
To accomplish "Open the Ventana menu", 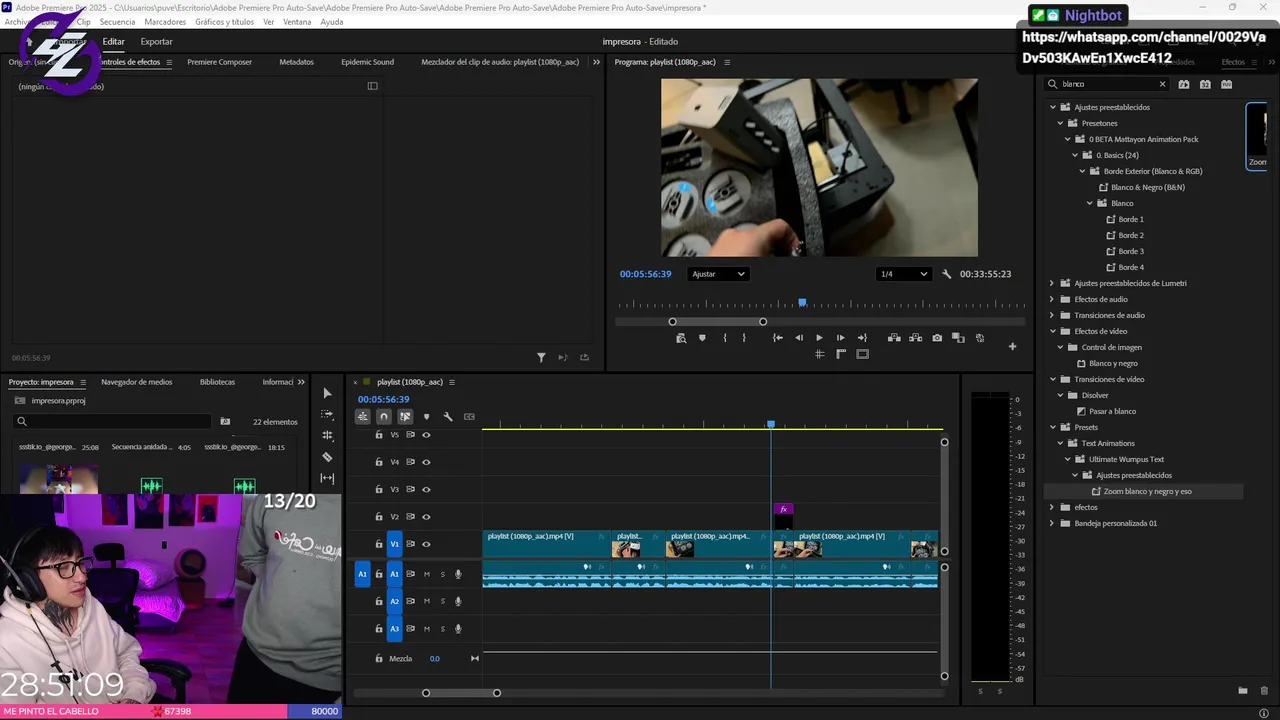I will tap(297, 22).
